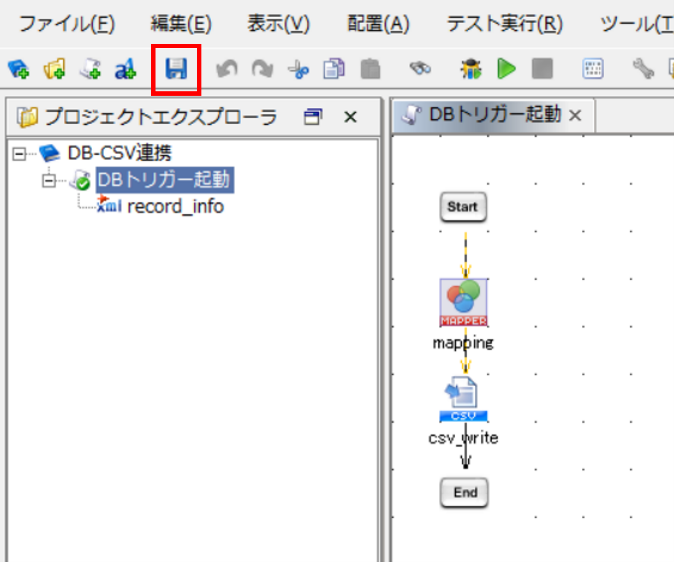Open settings with the wrench icon

click(643, 69)
